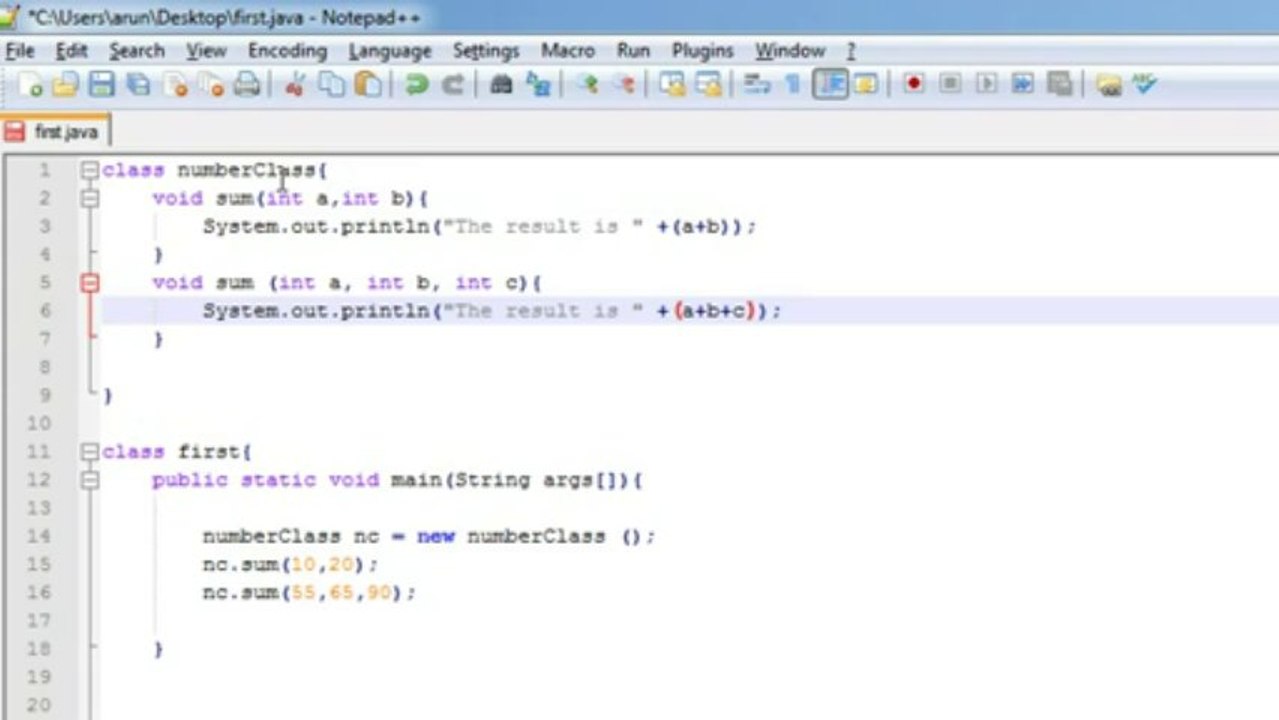Click the Save All icon
This screenshot has height=720, width=1279.
(137, 85)
